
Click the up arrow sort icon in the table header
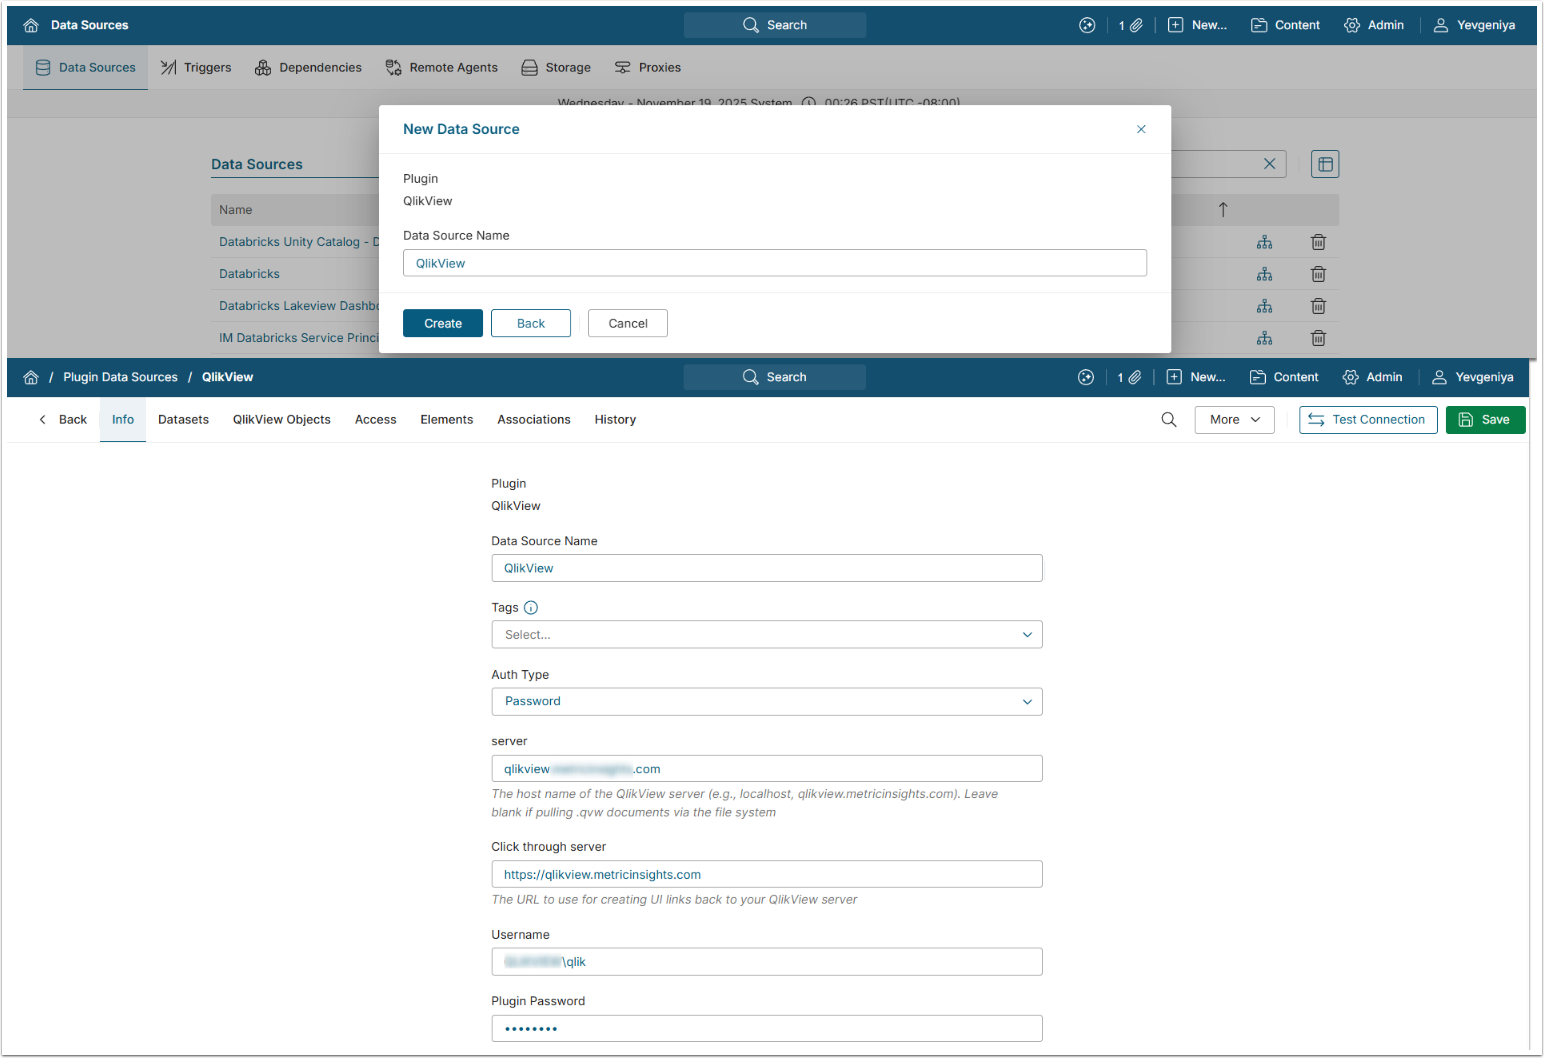click(1223, 210)
